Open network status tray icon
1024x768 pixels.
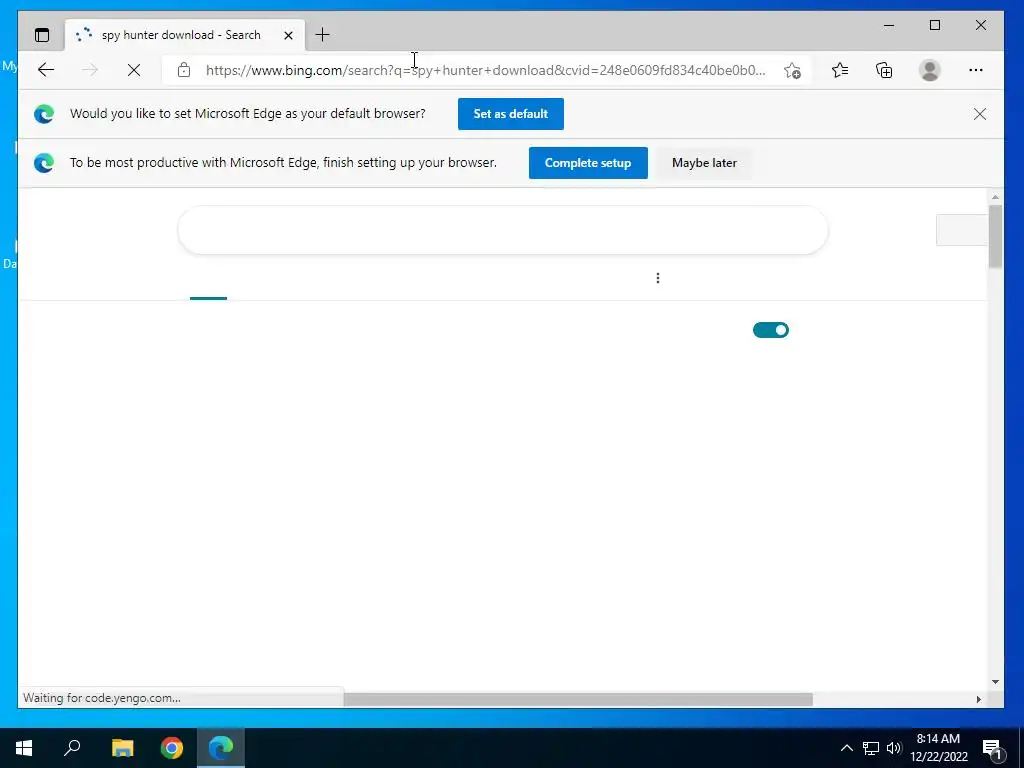pos(871,748)
